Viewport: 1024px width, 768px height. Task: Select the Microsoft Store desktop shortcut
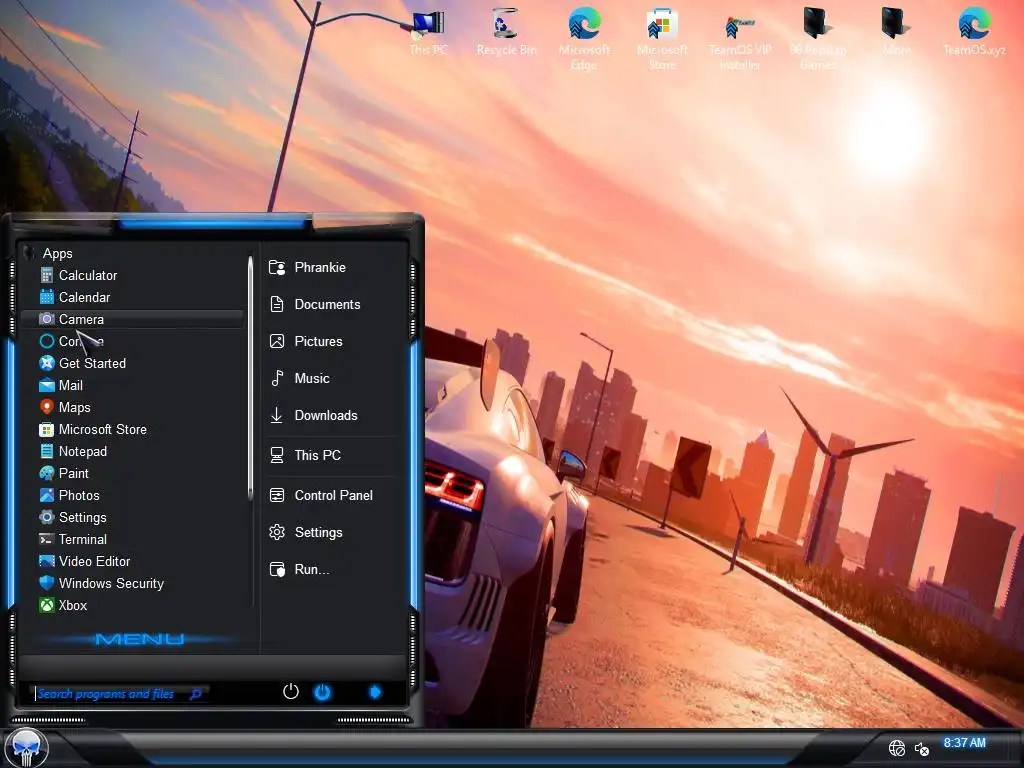coord(662,39)
